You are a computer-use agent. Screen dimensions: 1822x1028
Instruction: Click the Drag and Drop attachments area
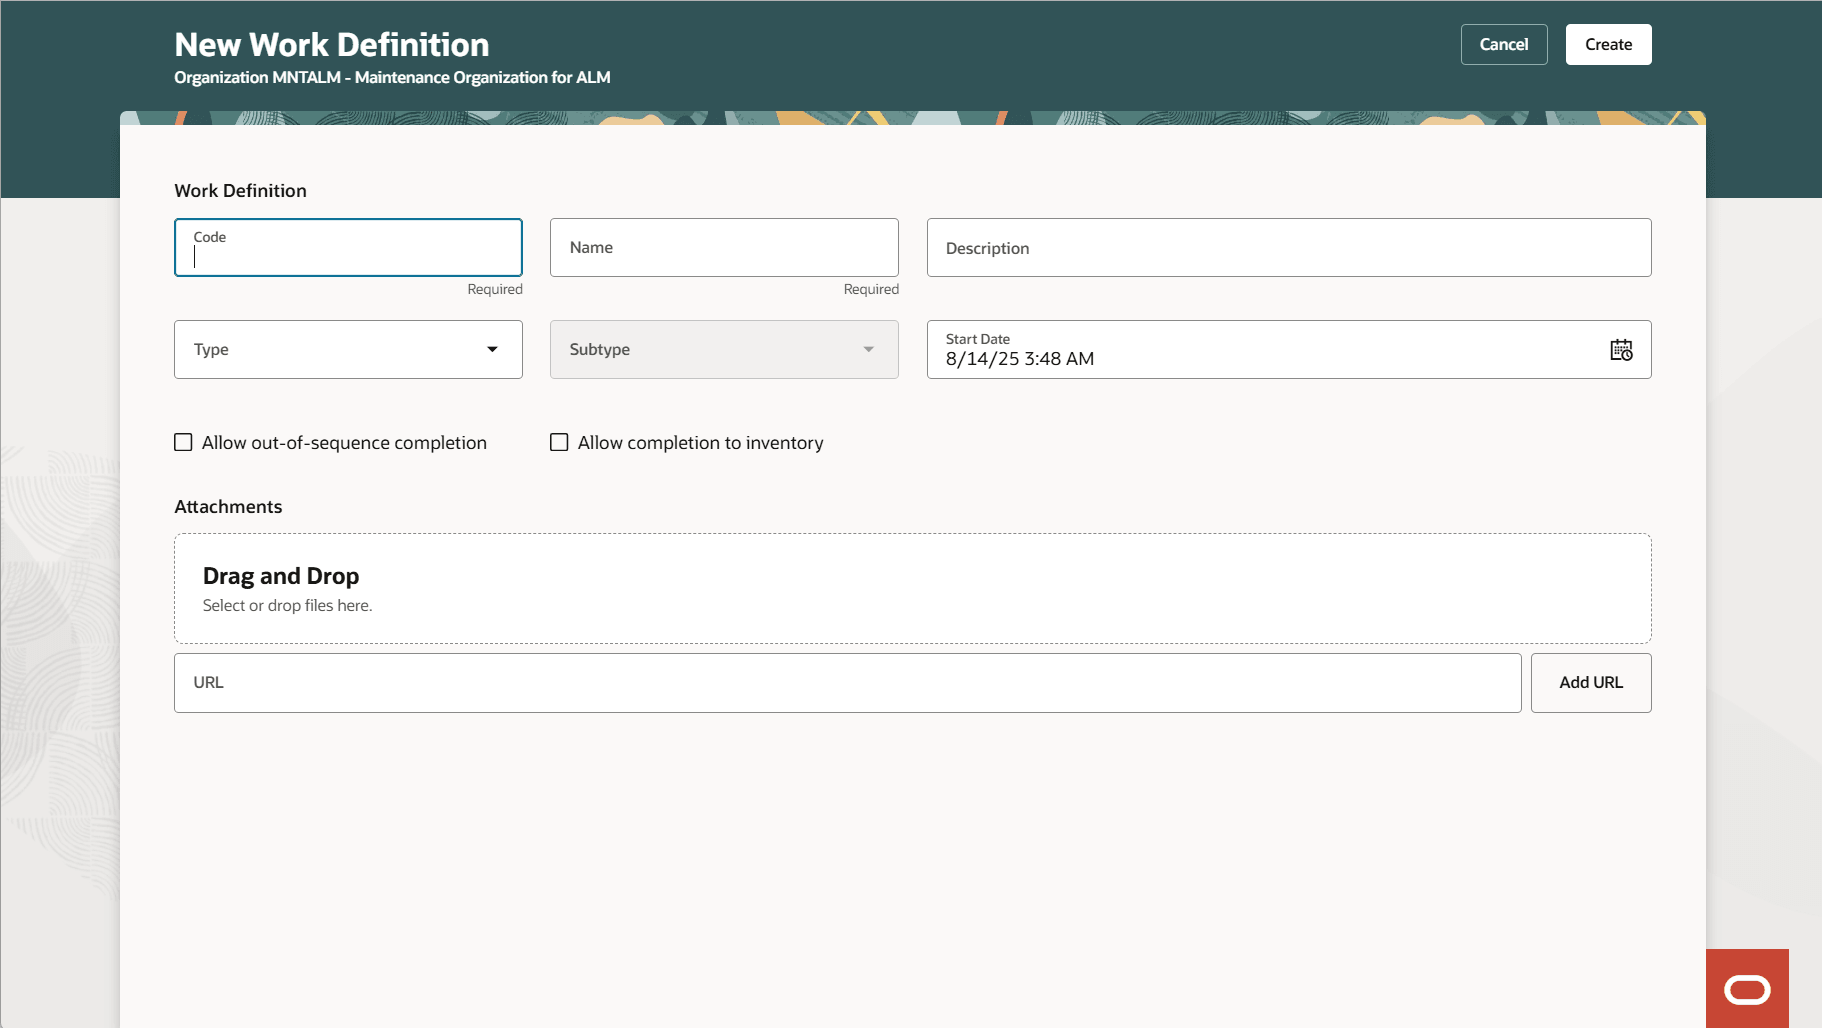(x=911, y=588)
